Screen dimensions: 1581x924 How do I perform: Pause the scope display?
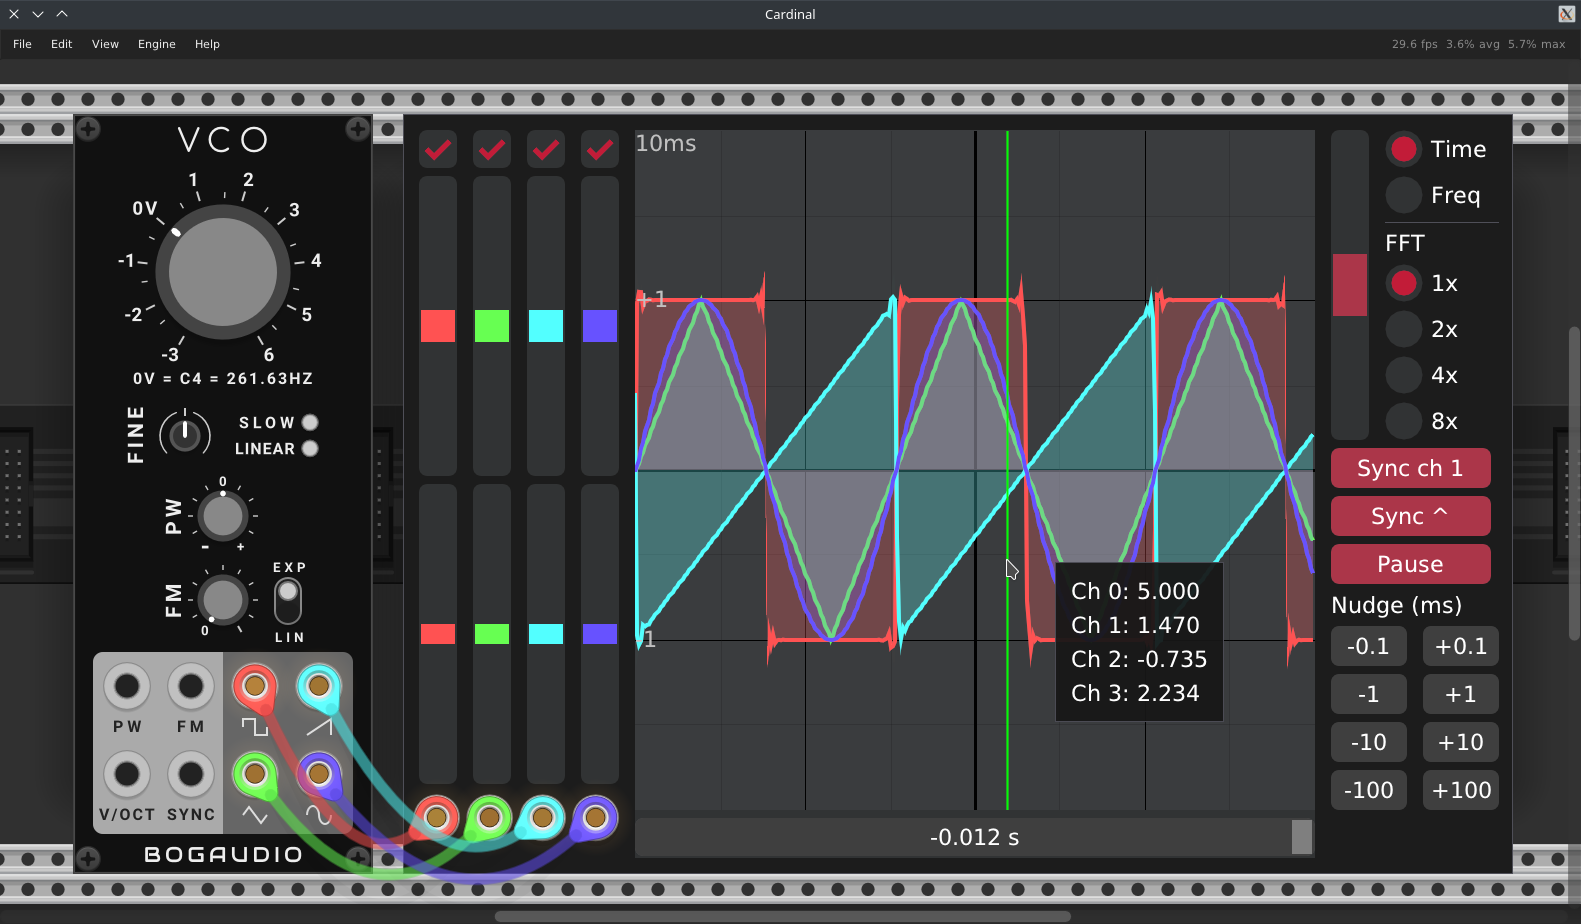tap(1410, 564)
